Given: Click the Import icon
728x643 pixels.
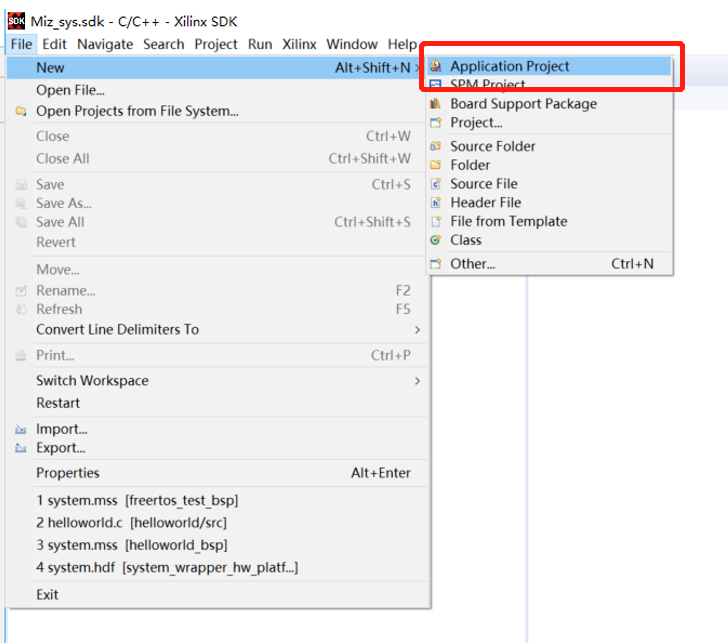Looking at the screenshot, I should (x=21, y=429).
